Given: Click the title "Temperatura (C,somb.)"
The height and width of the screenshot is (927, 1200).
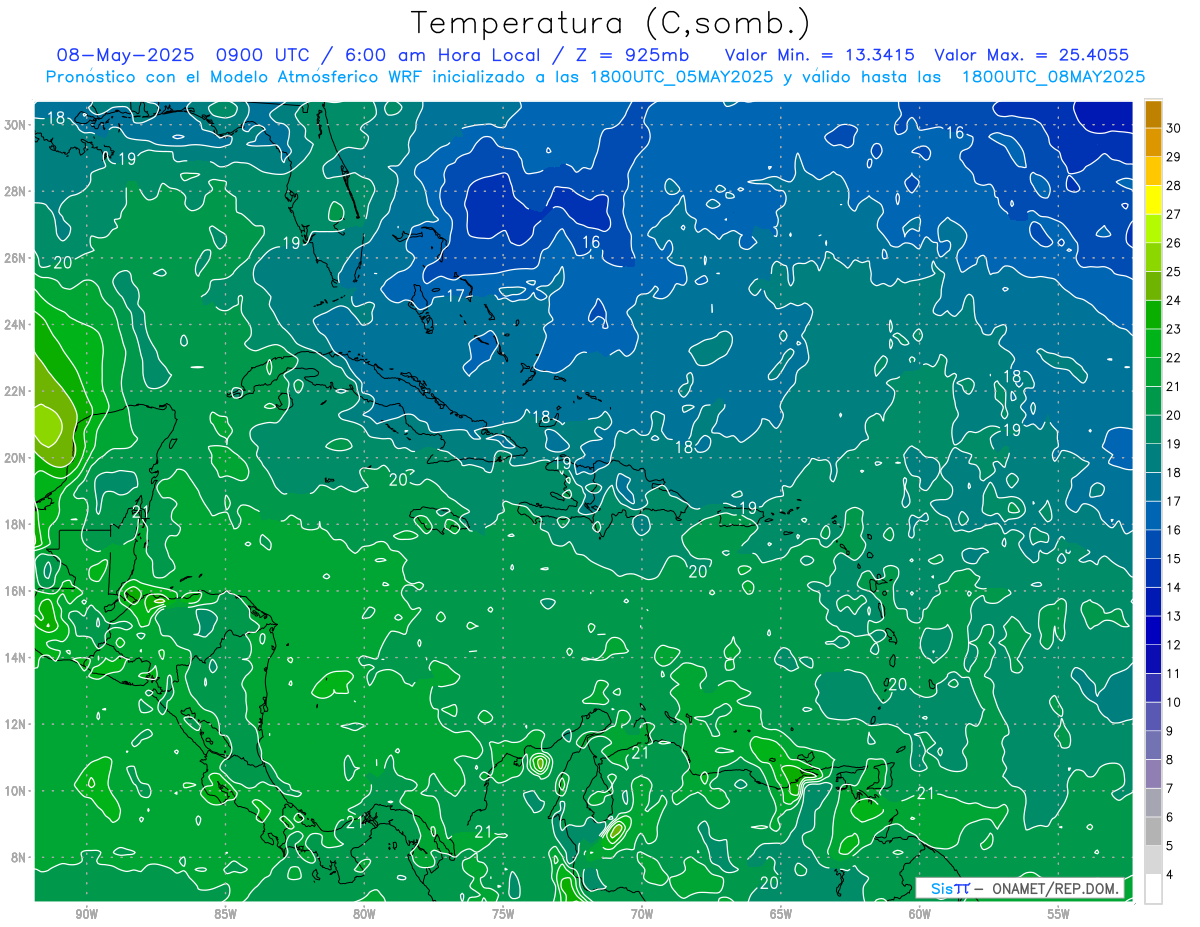Looking at the screenshot, I should click(x=611, y=23).
